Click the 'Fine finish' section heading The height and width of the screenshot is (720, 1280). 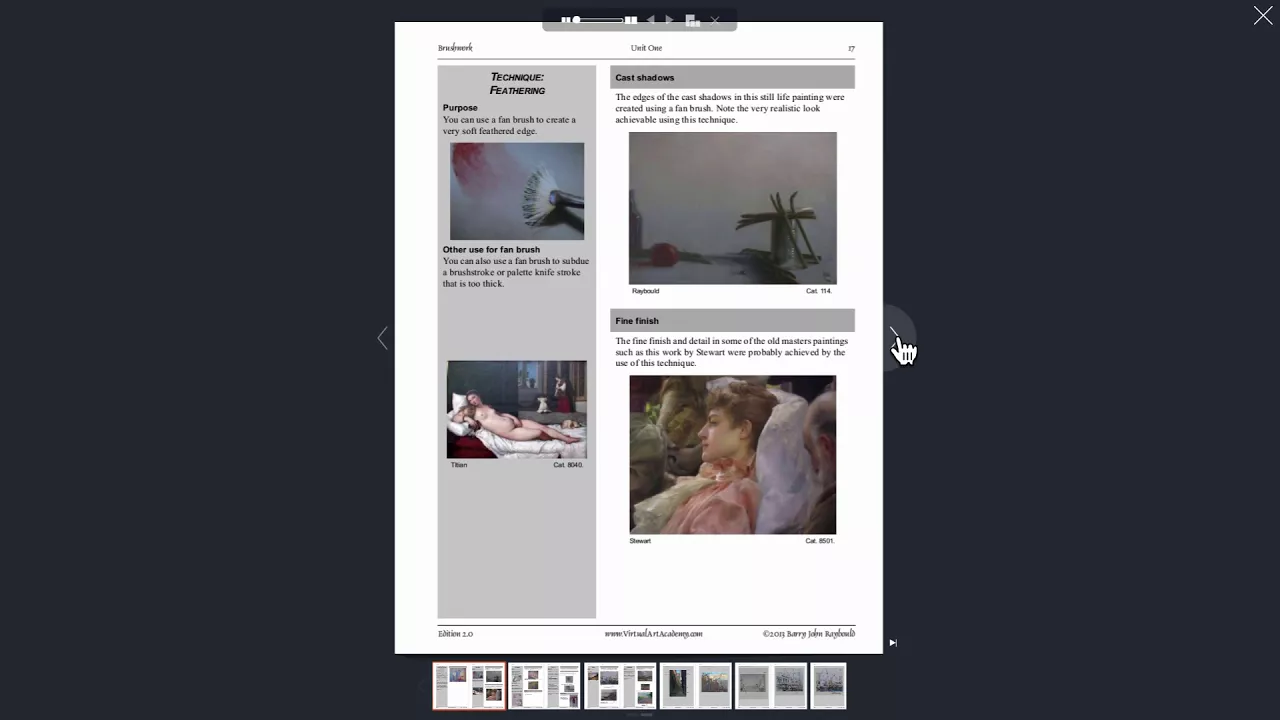click(637, 321)
